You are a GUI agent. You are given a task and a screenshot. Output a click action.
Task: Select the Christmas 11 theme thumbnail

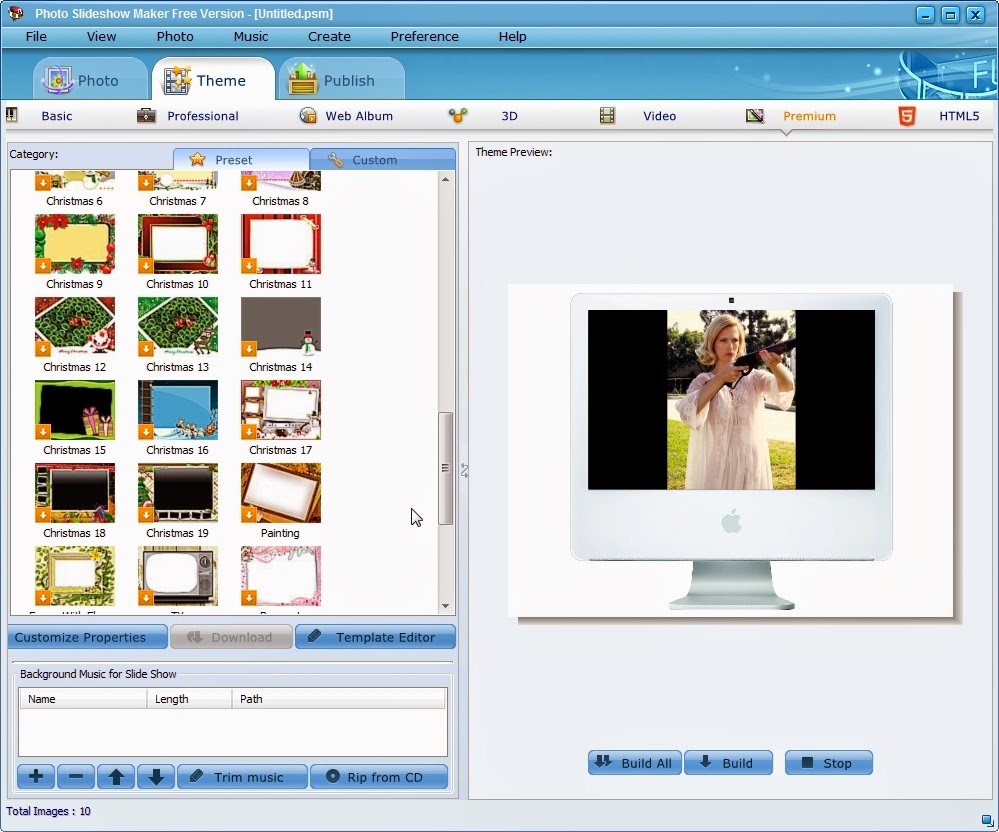coord(280,244)
